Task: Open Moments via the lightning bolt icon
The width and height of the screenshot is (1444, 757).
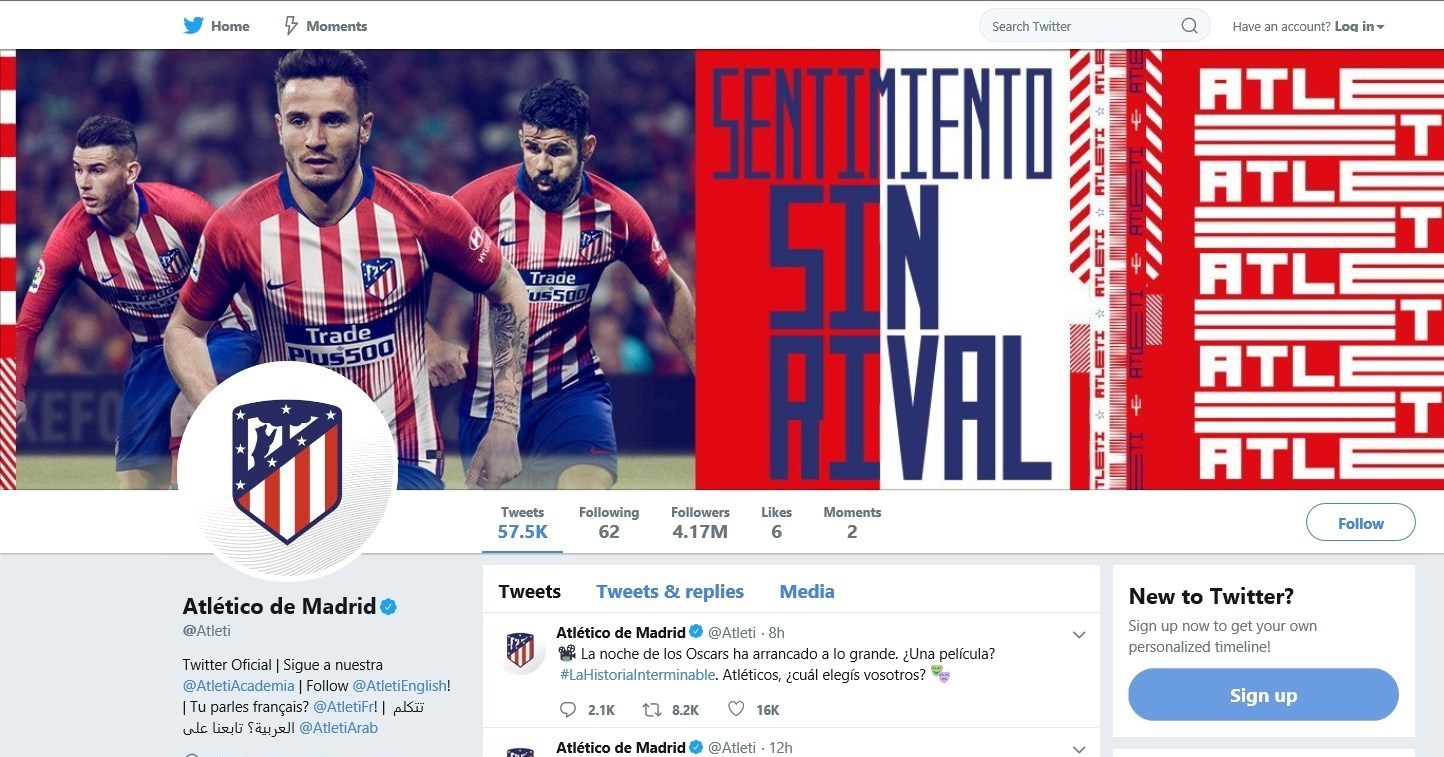Action: coord(291,26)
